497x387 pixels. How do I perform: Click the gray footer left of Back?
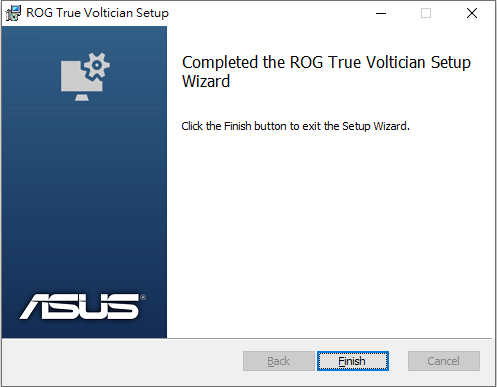(x=122, y=361)
